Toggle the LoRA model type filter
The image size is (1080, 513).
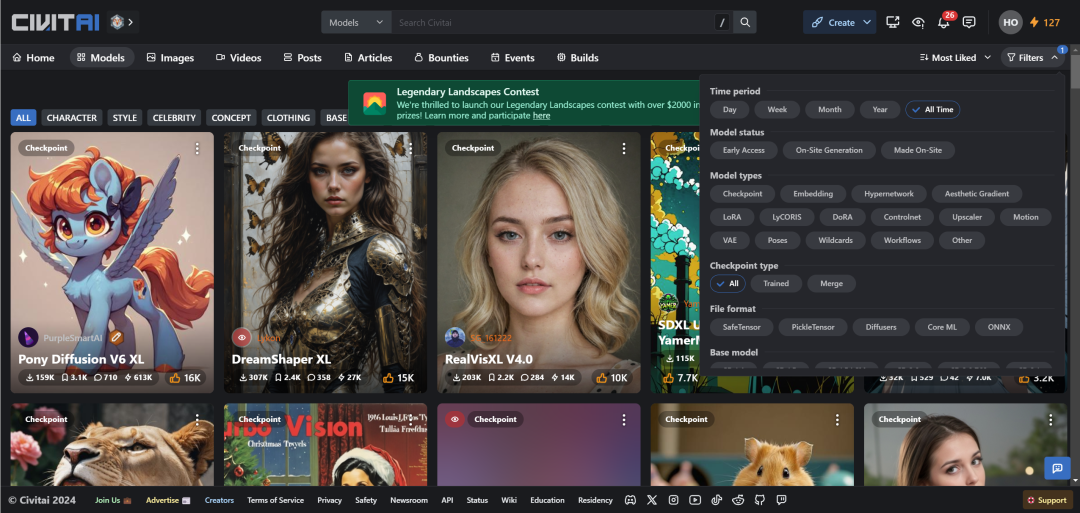coord(732,218)
